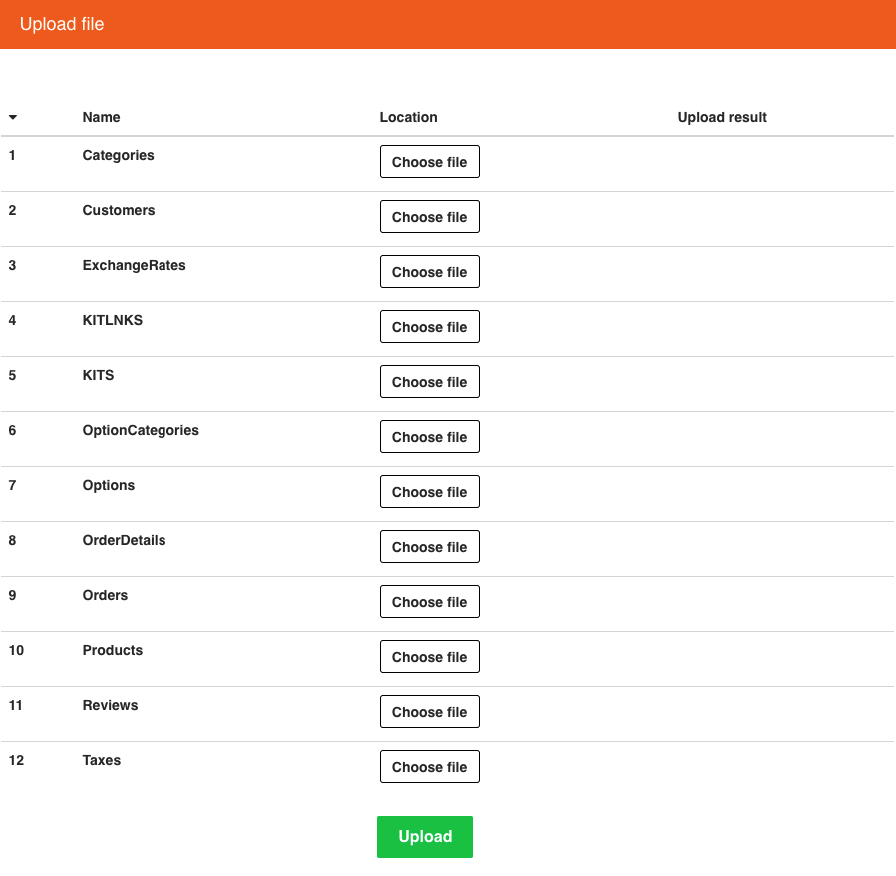Choose file for OptionCategories row

(x=430, y=437)
